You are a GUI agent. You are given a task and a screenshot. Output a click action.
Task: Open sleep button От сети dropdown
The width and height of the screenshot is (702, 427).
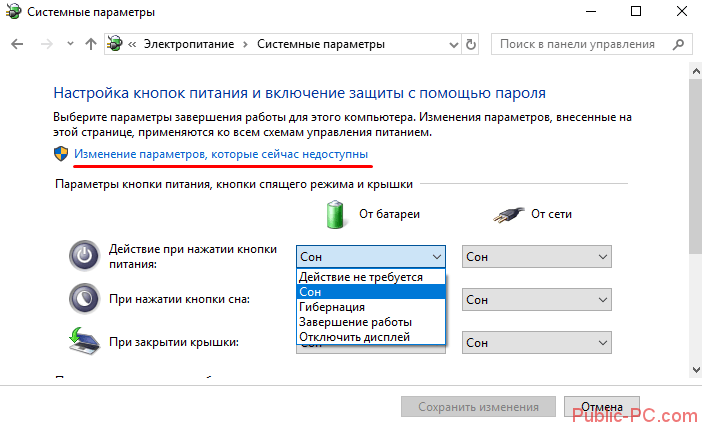click(x=536, y=299)
